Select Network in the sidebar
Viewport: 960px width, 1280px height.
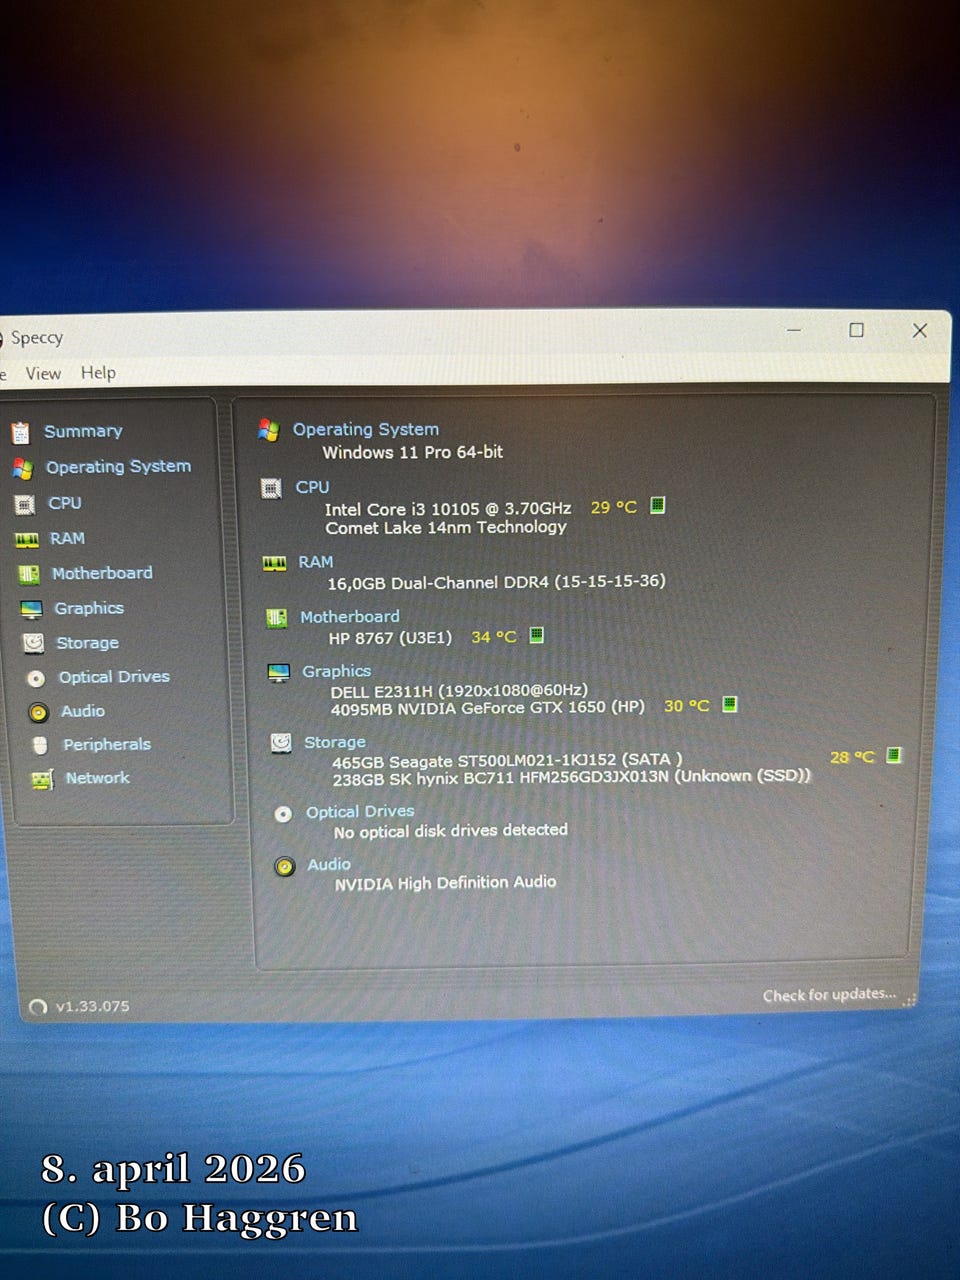tap(98, 778)
